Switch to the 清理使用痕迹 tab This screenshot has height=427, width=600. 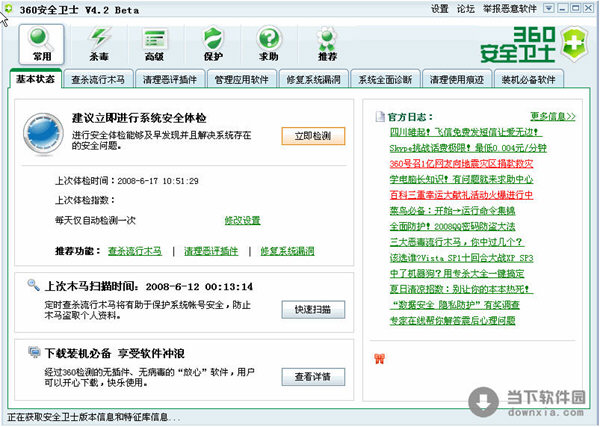(457, 80)
